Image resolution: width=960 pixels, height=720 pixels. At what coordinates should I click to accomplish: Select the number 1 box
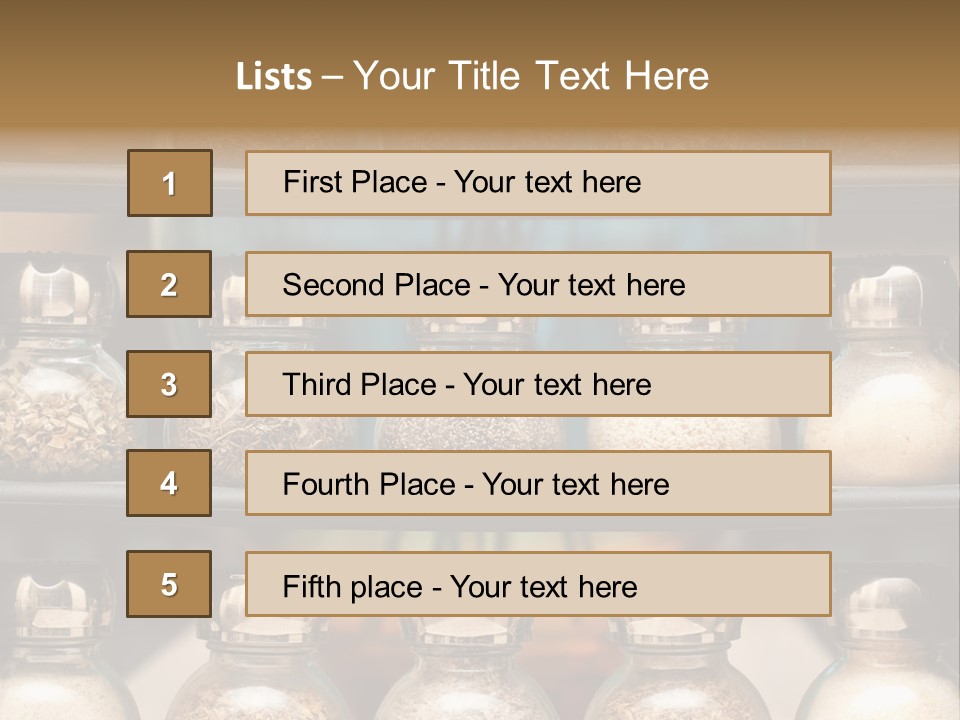(169, 183)
